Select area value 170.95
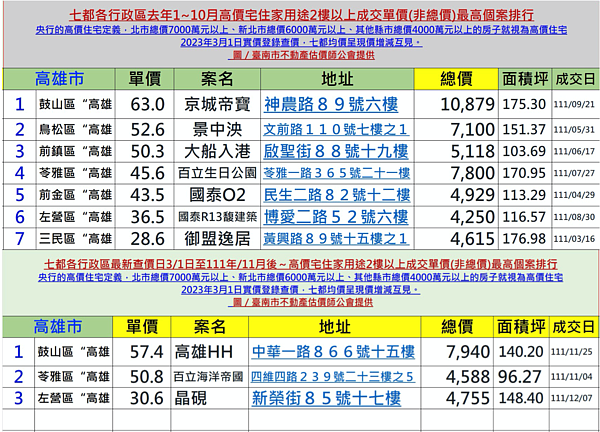This screenshot has height=432, width=600. (x=524, y=173)
